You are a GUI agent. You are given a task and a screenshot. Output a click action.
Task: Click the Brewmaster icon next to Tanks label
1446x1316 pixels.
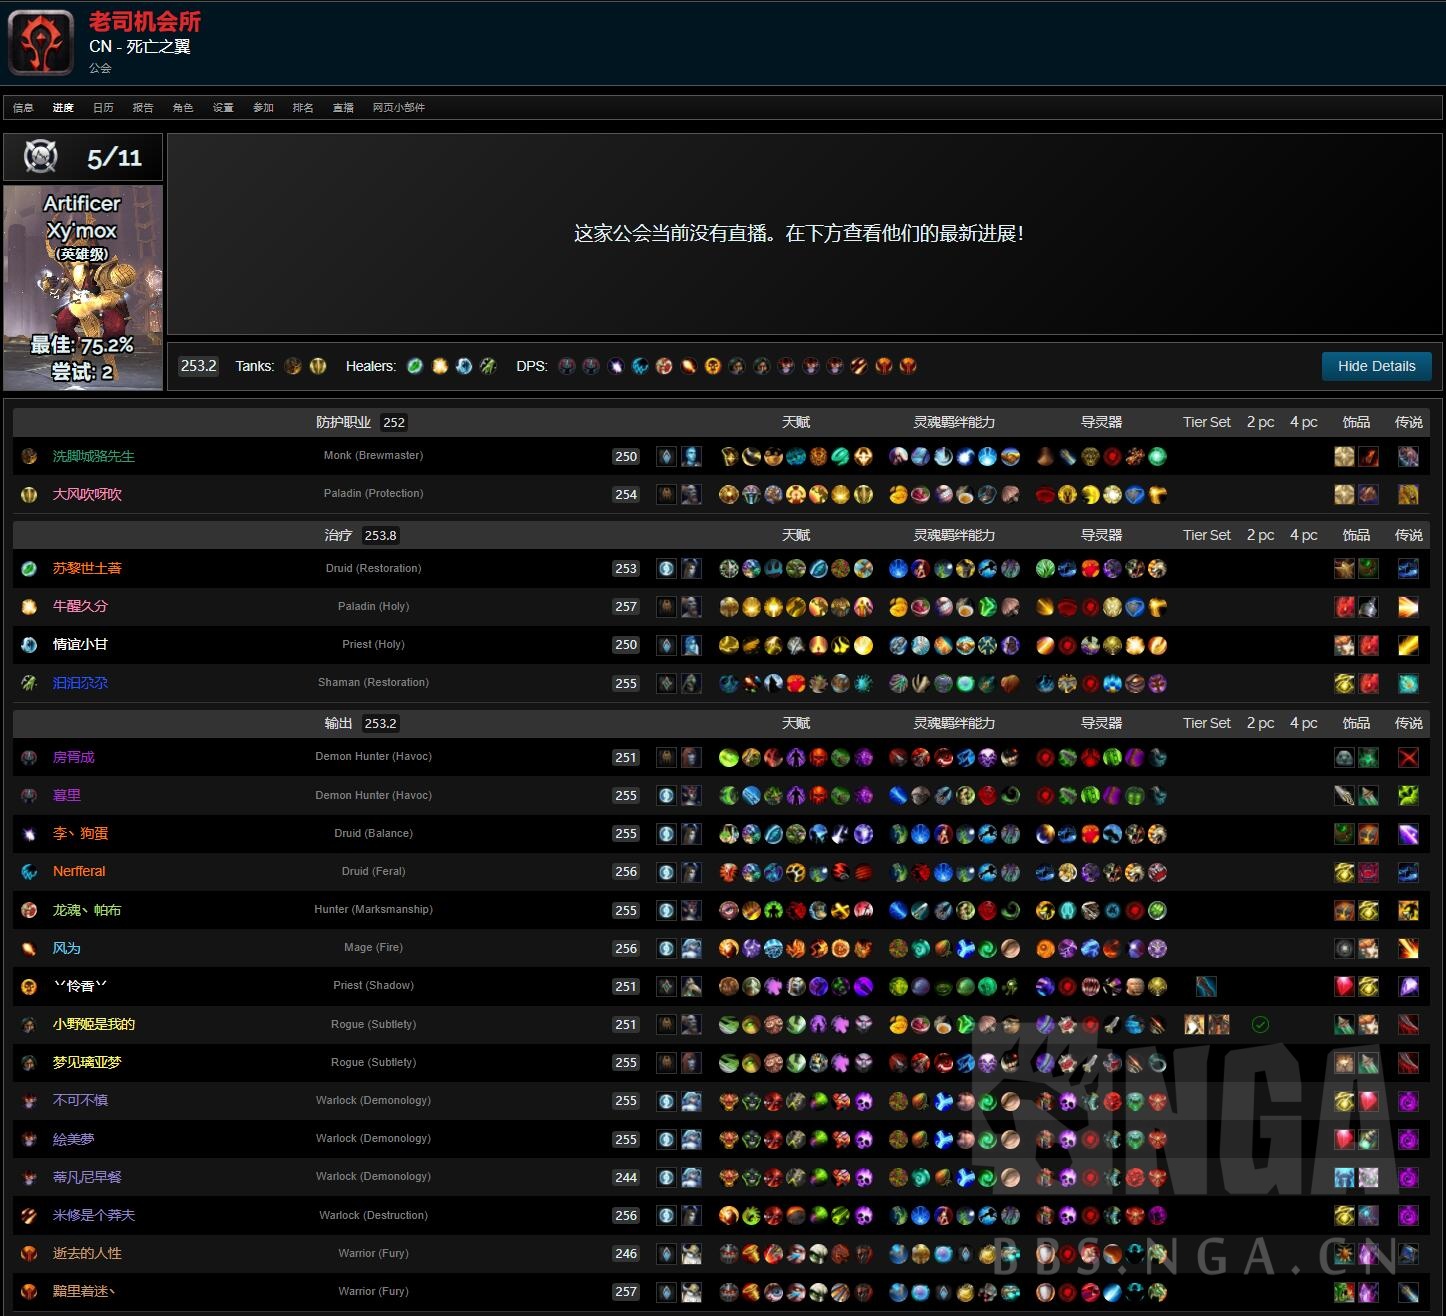click(293, 366)
